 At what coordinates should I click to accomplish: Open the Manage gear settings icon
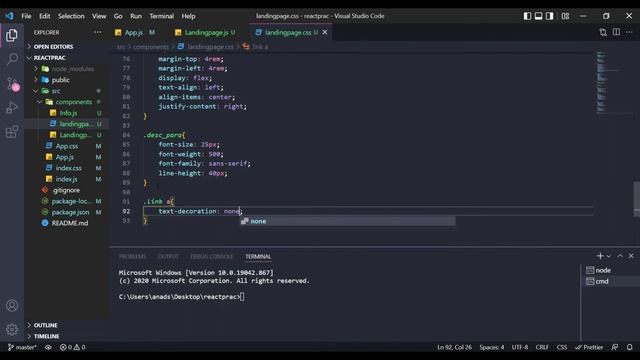[12, 329]
